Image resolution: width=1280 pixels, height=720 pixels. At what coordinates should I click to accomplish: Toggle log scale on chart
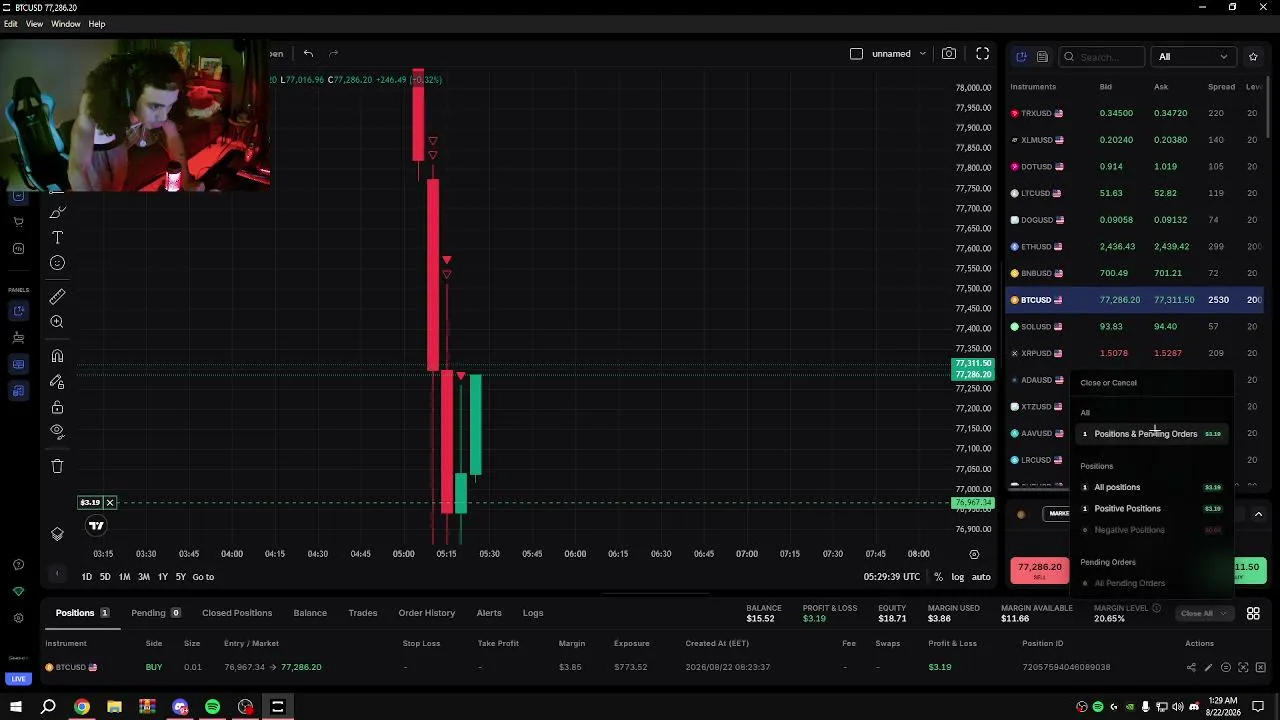(958, 577)
